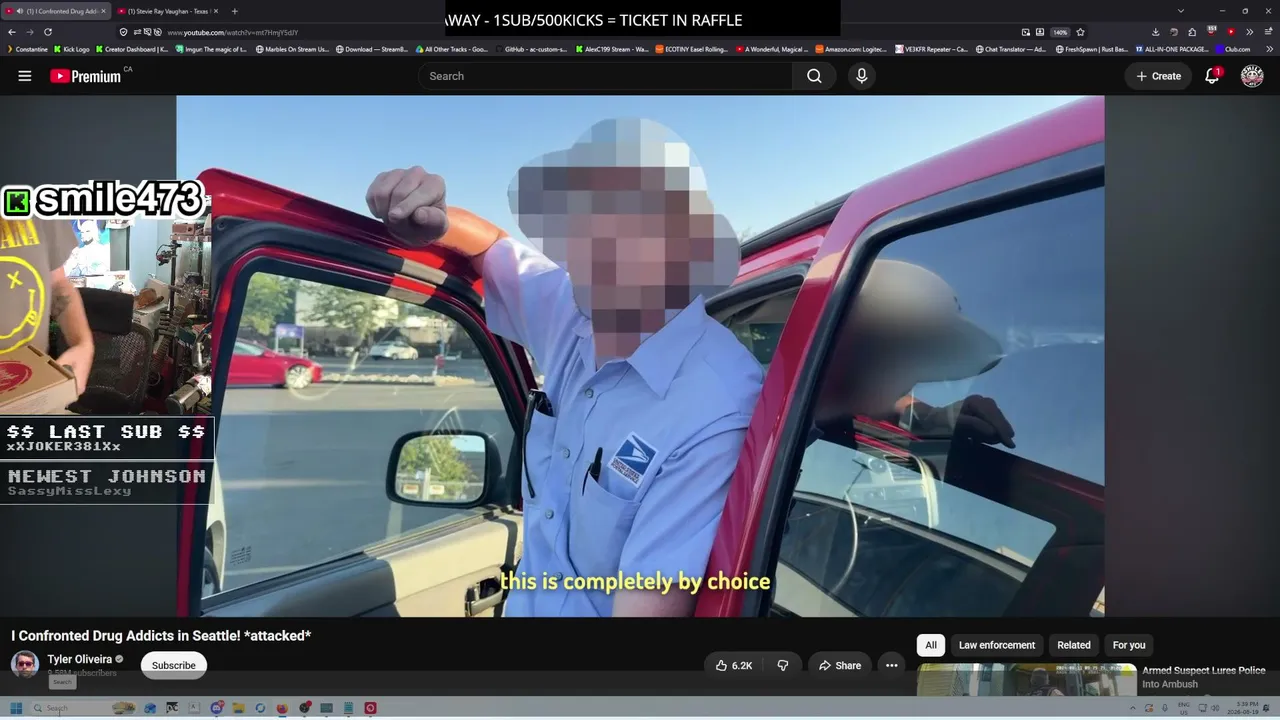Open the list all tabs chevron
Viewport: 1280px width, 720px height.
(1182, 11)
